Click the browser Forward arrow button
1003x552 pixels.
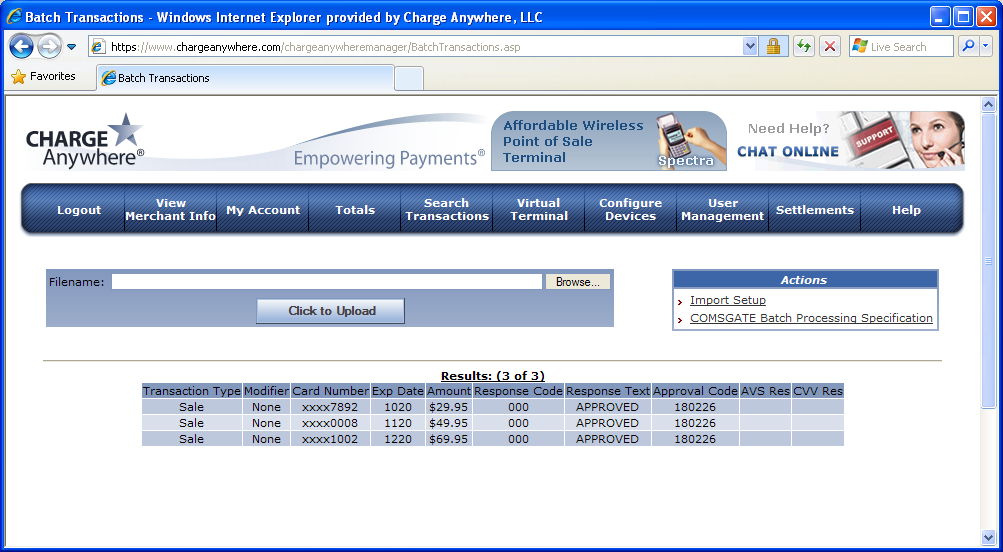click(x=49, y=46)
